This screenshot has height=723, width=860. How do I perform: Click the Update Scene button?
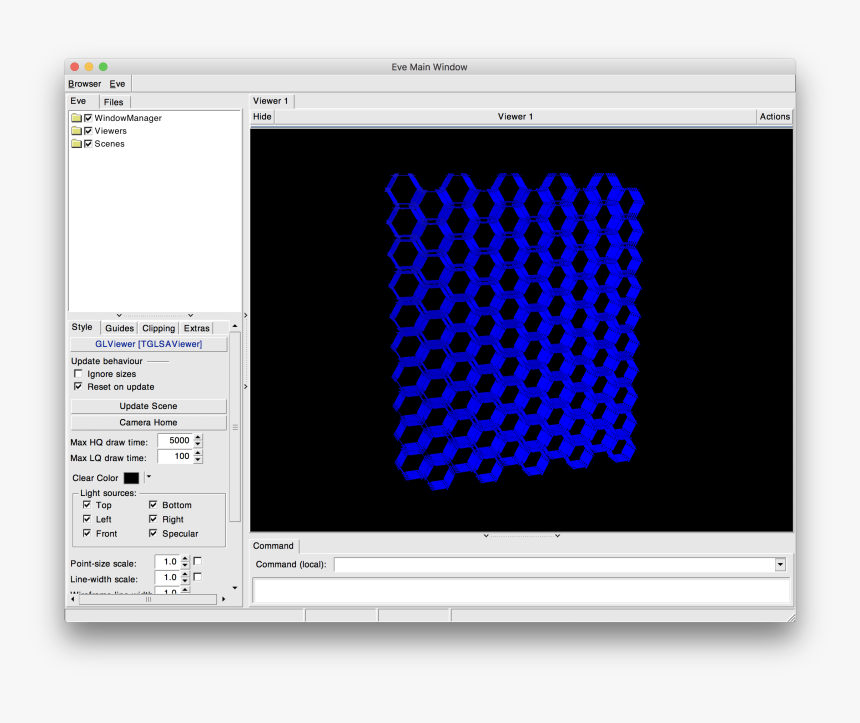click(149, 406)
